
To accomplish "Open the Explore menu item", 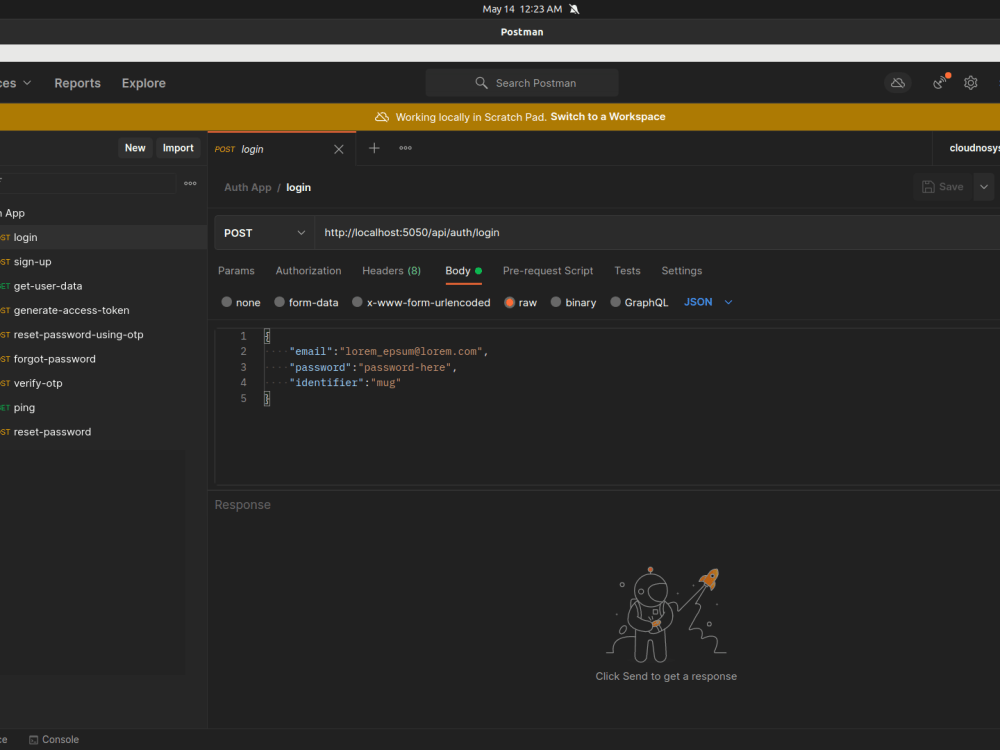I will pos(143,83).
